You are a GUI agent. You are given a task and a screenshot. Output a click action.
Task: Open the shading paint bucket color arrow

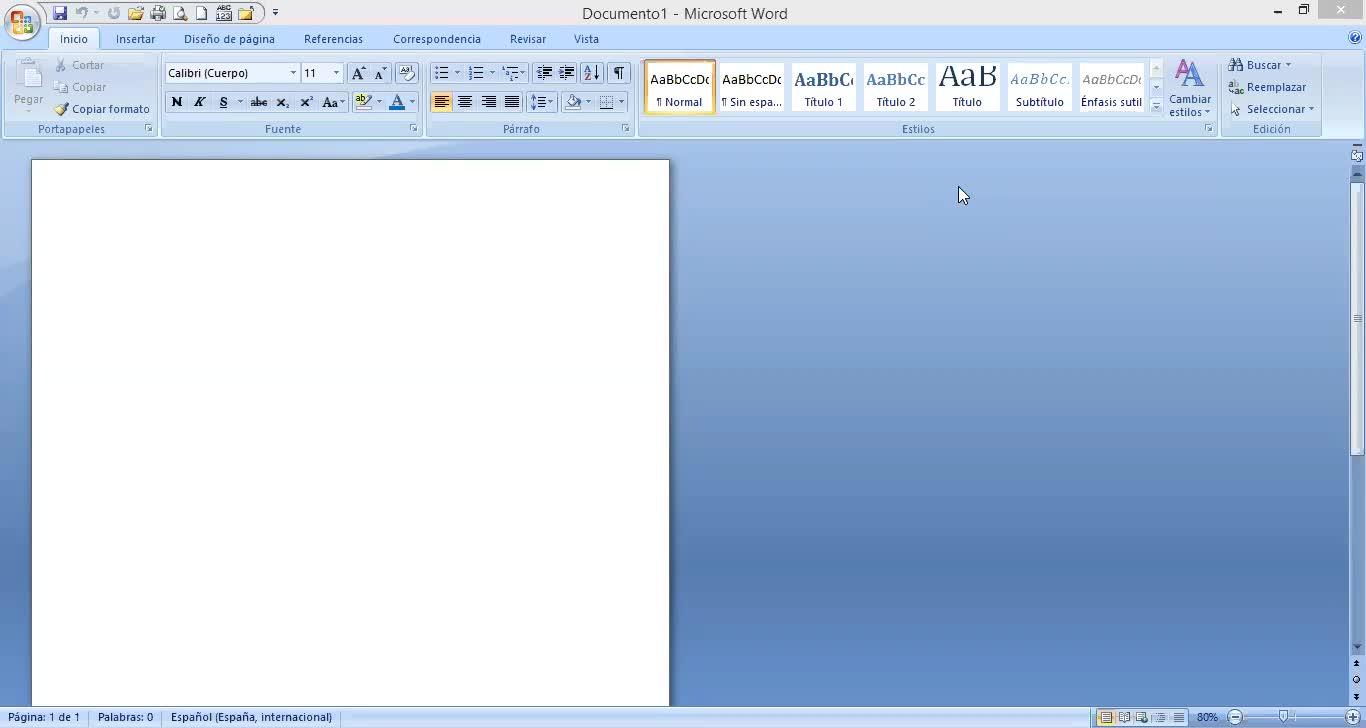click(x=588, y=102)
